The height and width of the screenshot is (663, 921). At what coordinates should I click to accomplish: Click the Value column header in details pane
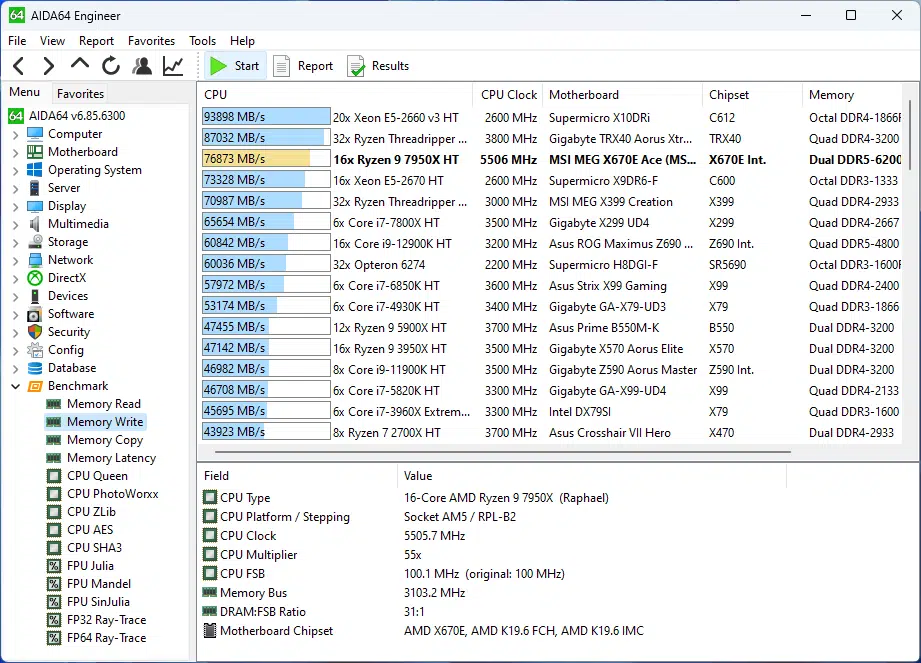(x=592, y=476)
